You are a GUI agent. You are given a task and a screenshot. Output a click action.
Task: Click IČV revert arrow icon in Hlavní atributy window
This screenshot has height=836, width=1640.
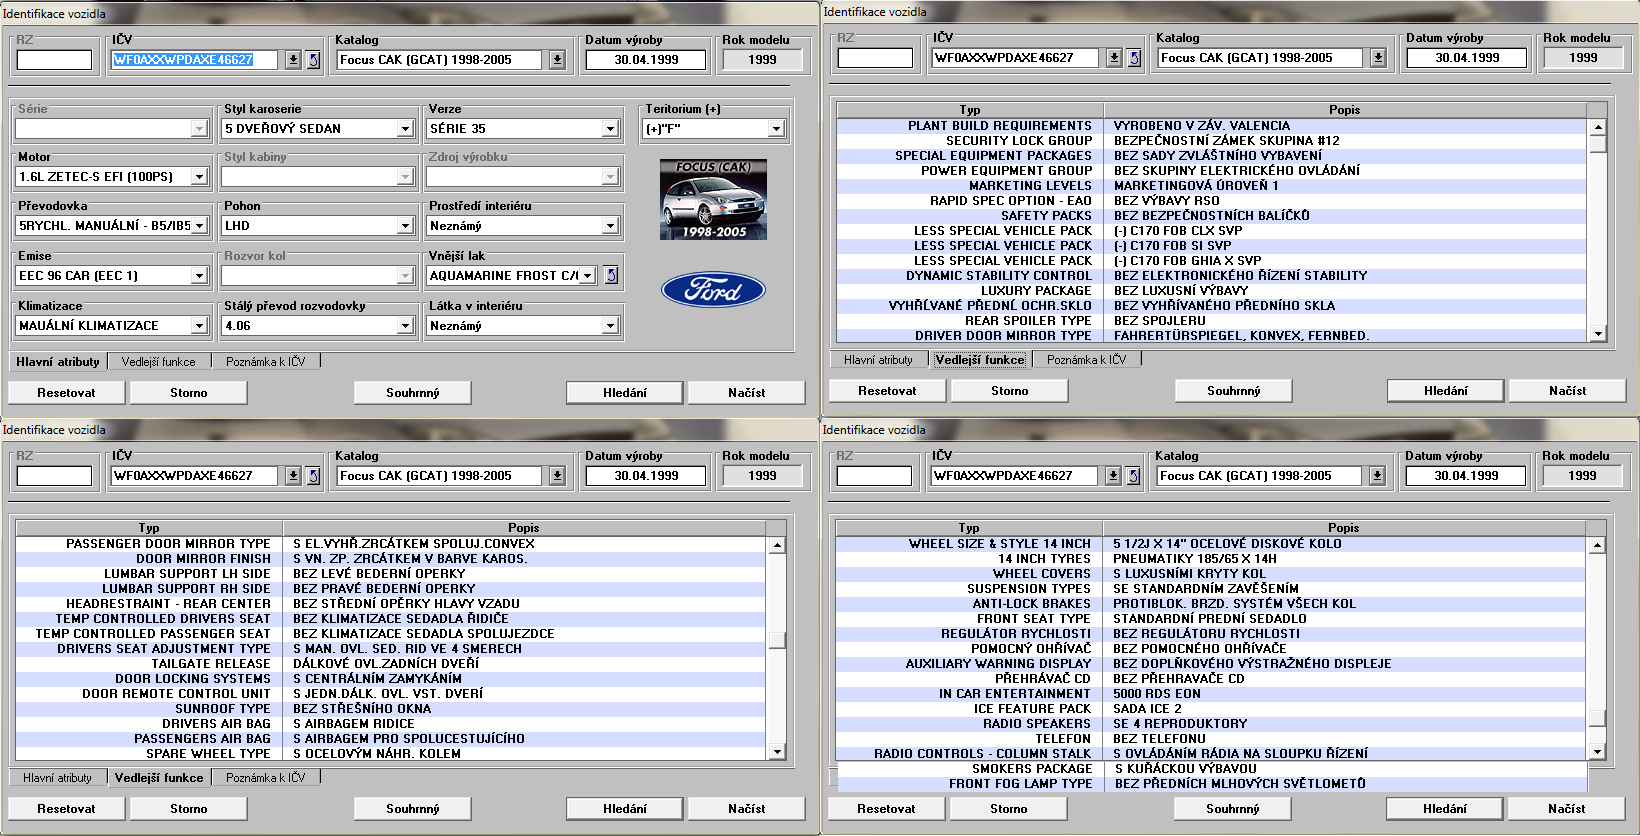[313, 60]
